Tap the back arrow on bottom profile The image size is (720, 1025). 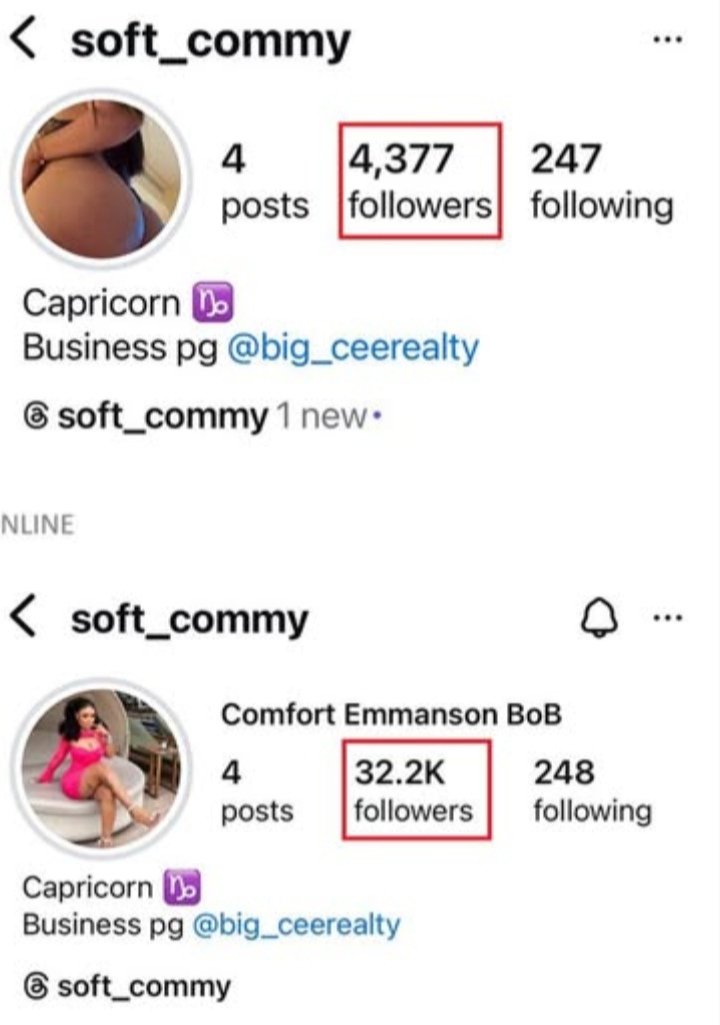[24, 615]
